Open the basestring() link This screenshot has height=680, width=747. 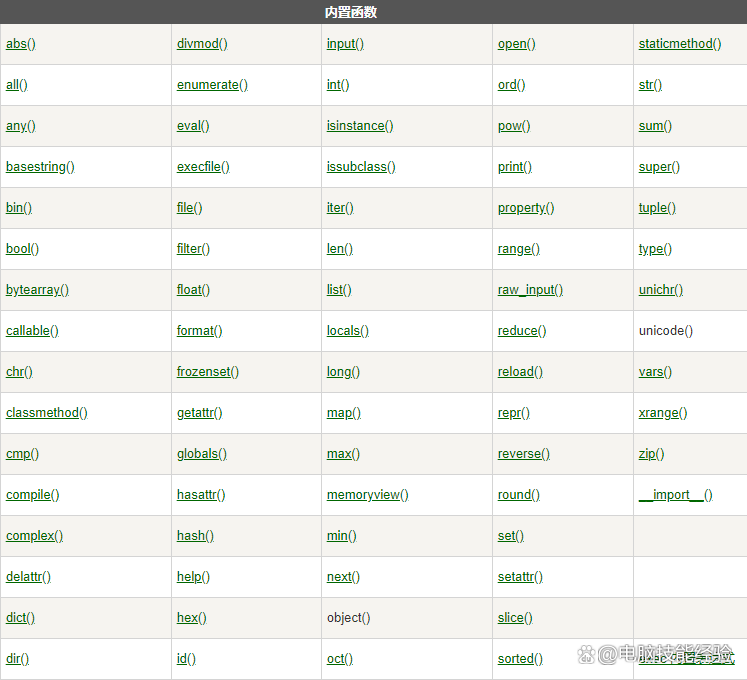tap(40, 167)
